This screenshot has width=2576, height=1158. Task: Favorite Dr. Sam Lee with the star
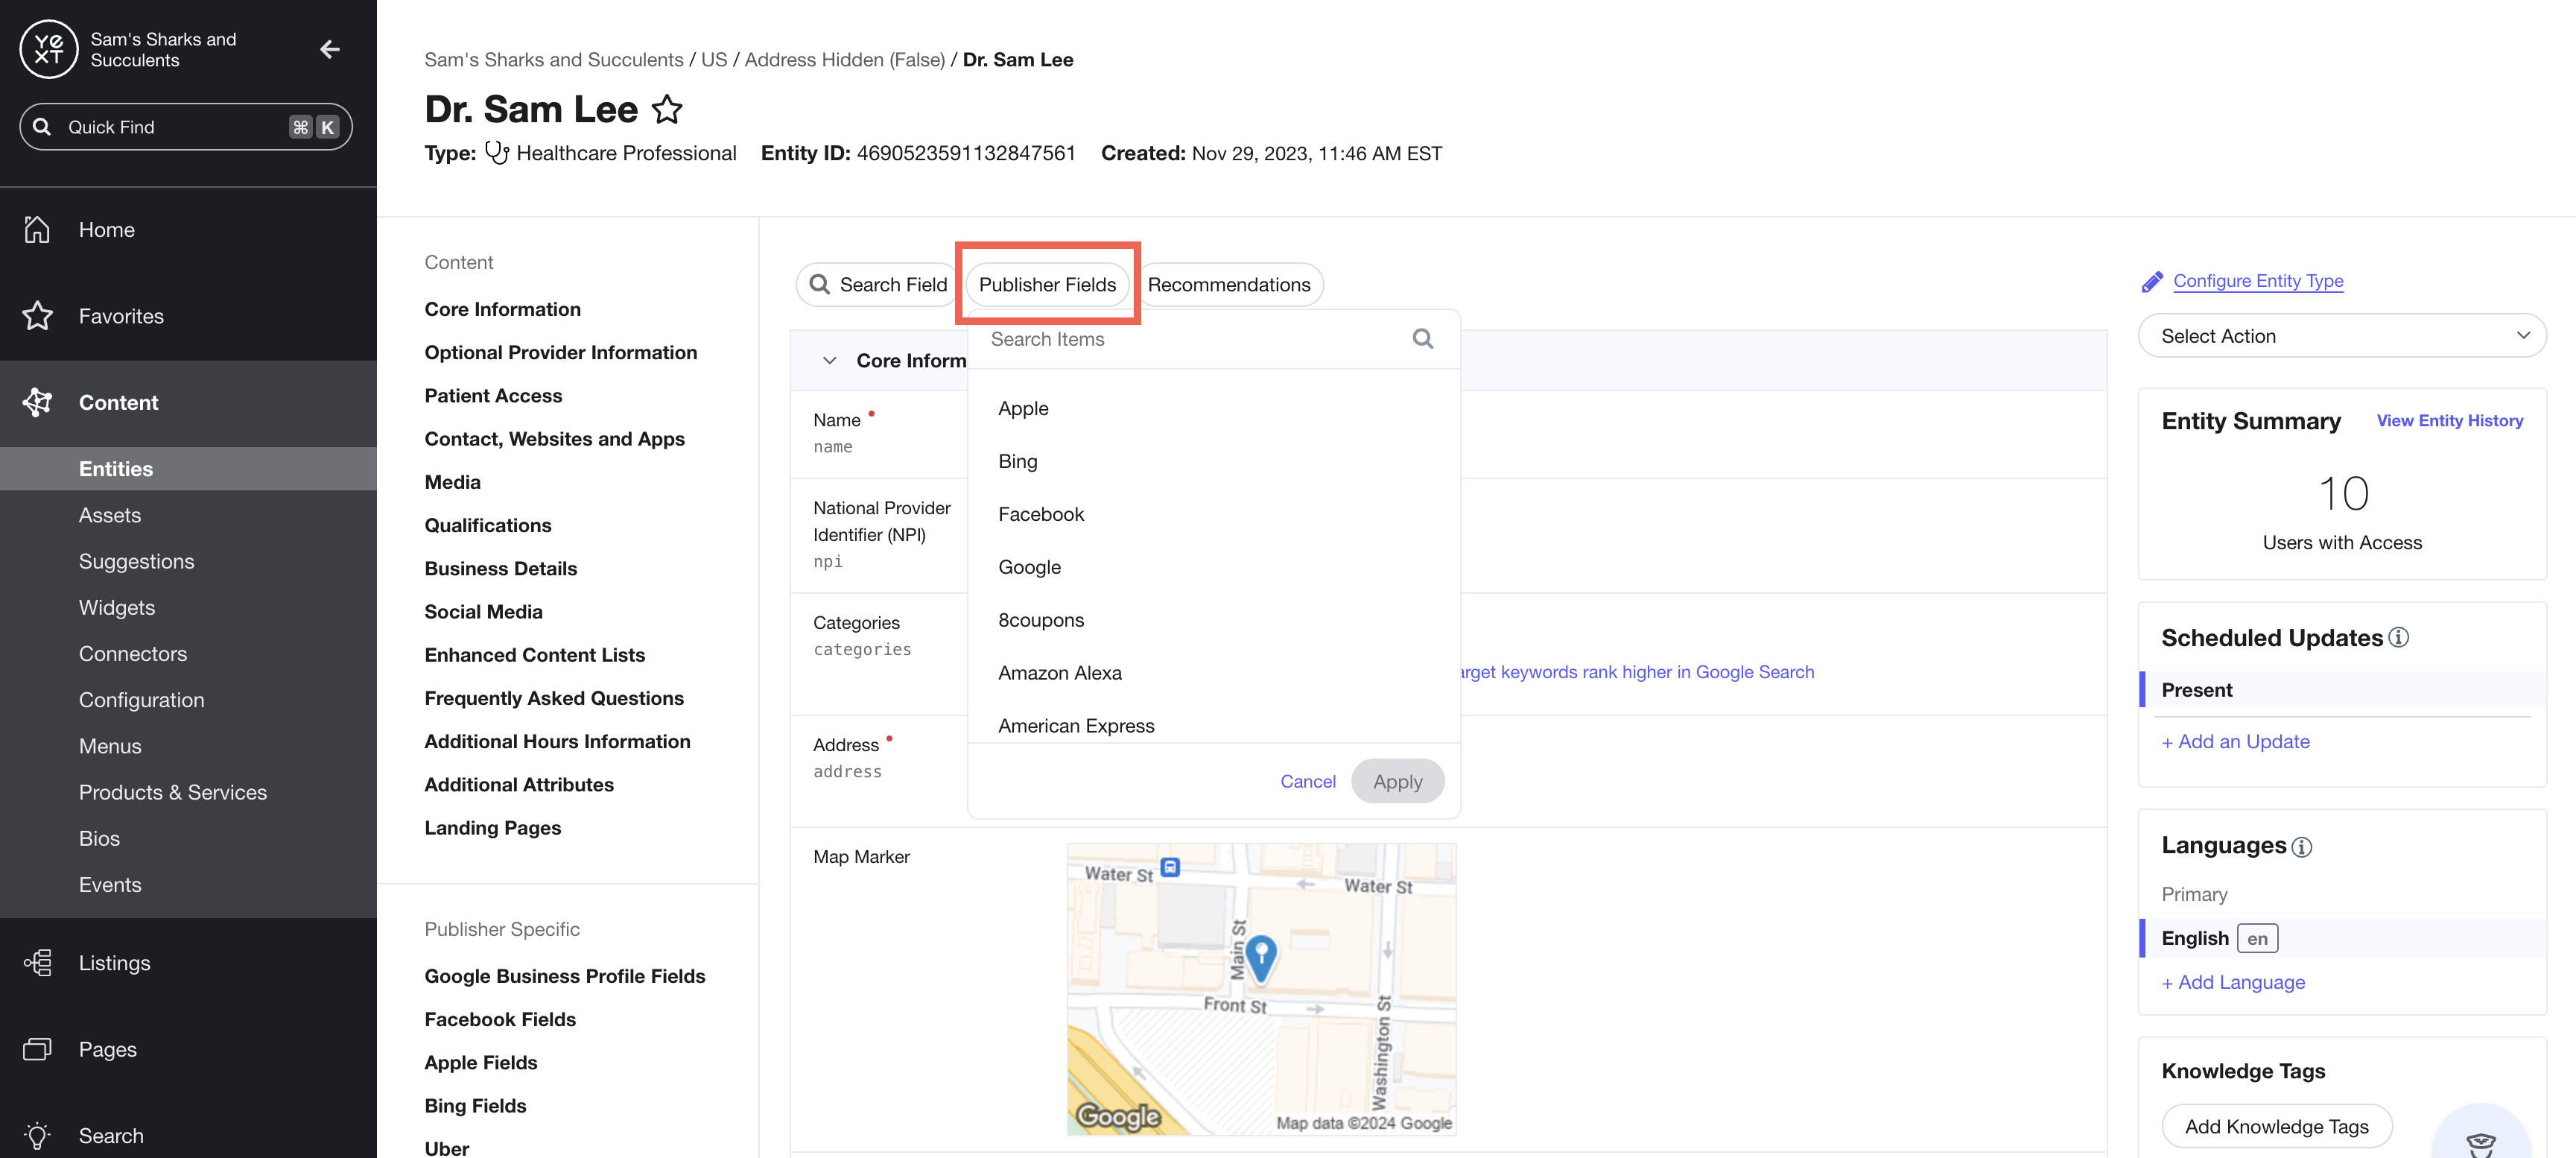tap(667, 109)
